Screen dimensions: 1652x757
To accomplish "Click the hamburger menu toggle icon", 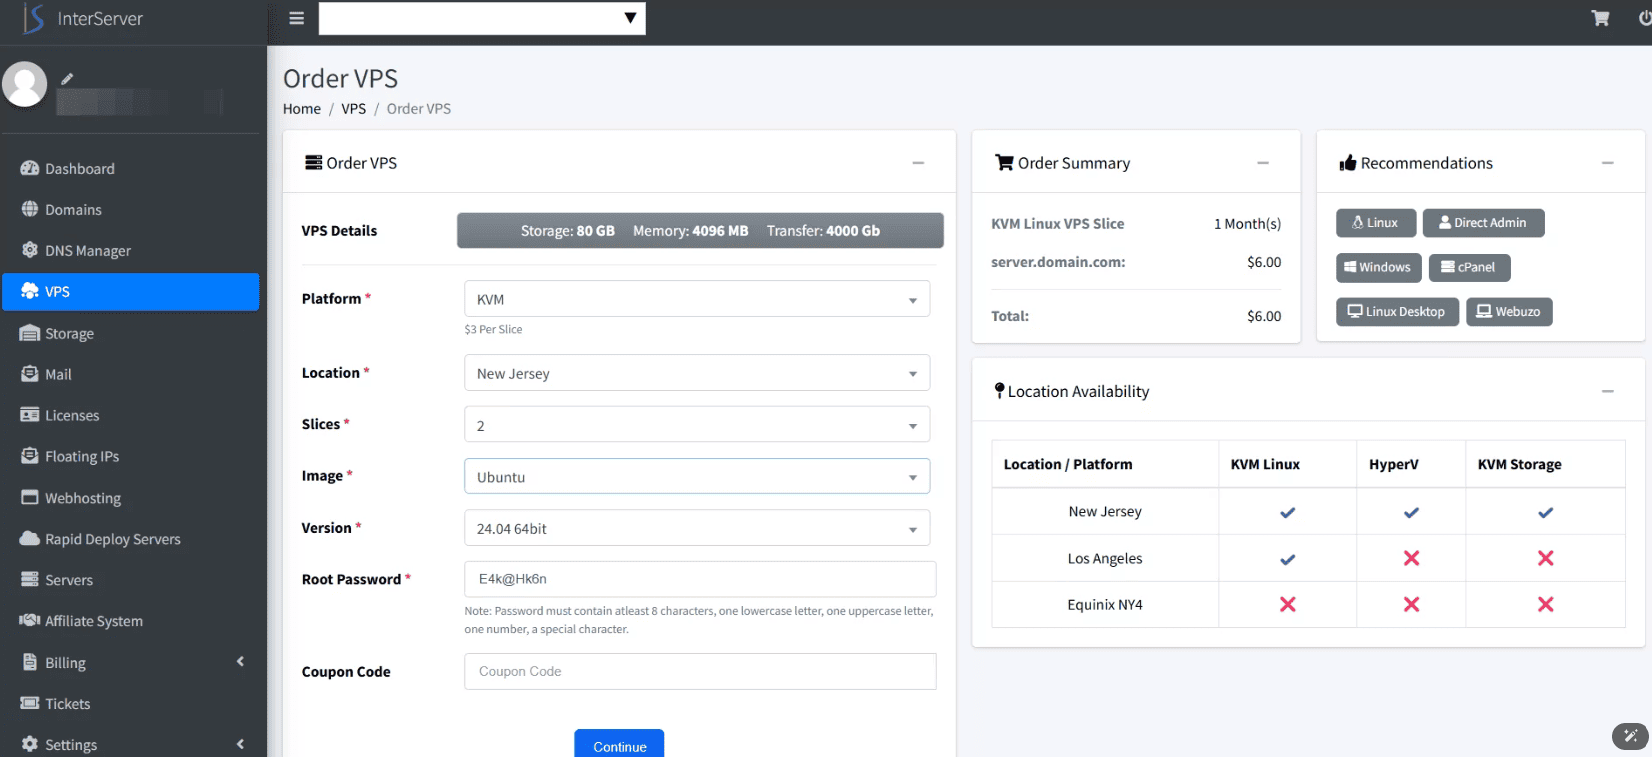I will tap(296, 18).
